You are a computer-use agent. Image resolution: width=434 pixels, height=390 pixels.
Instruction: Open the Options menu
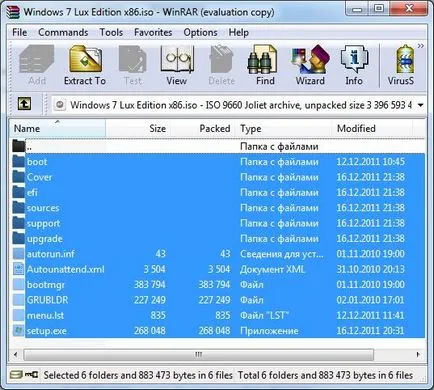point(200,32)
